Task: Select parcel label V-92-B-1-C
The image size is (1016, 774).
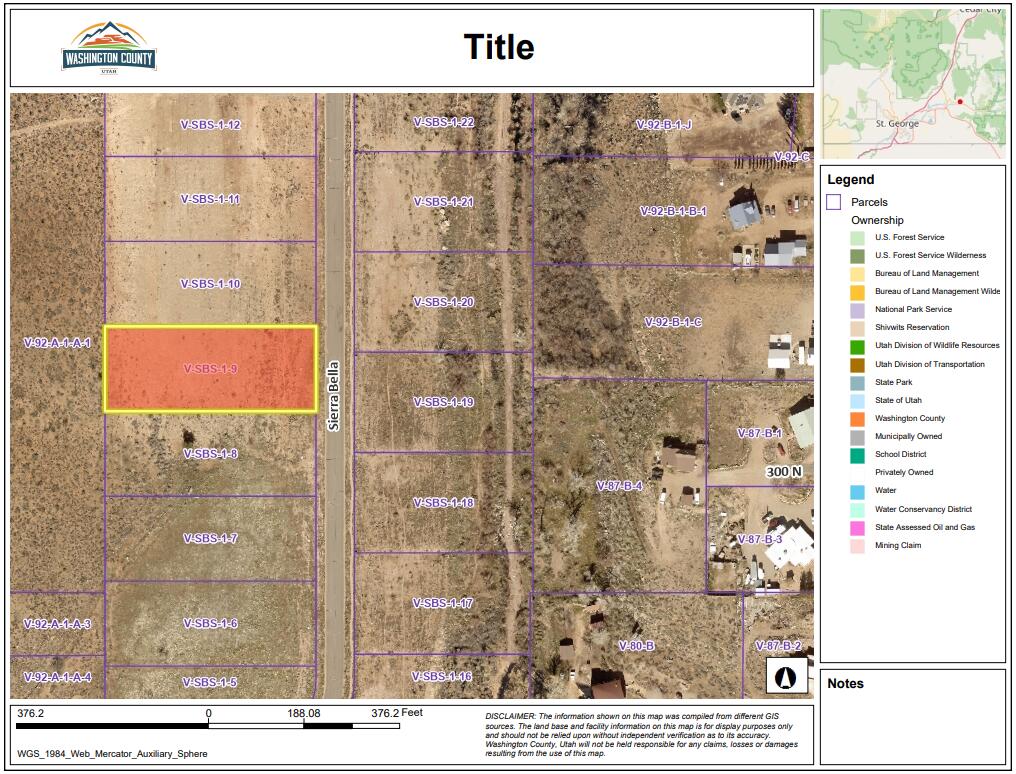Action: point(673,322)
